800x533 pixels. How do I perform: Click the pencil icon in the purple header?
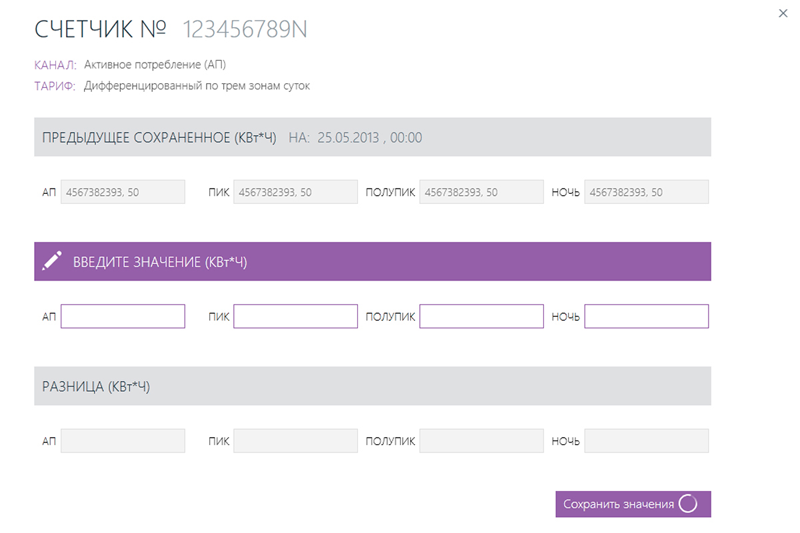pos(52,262)
